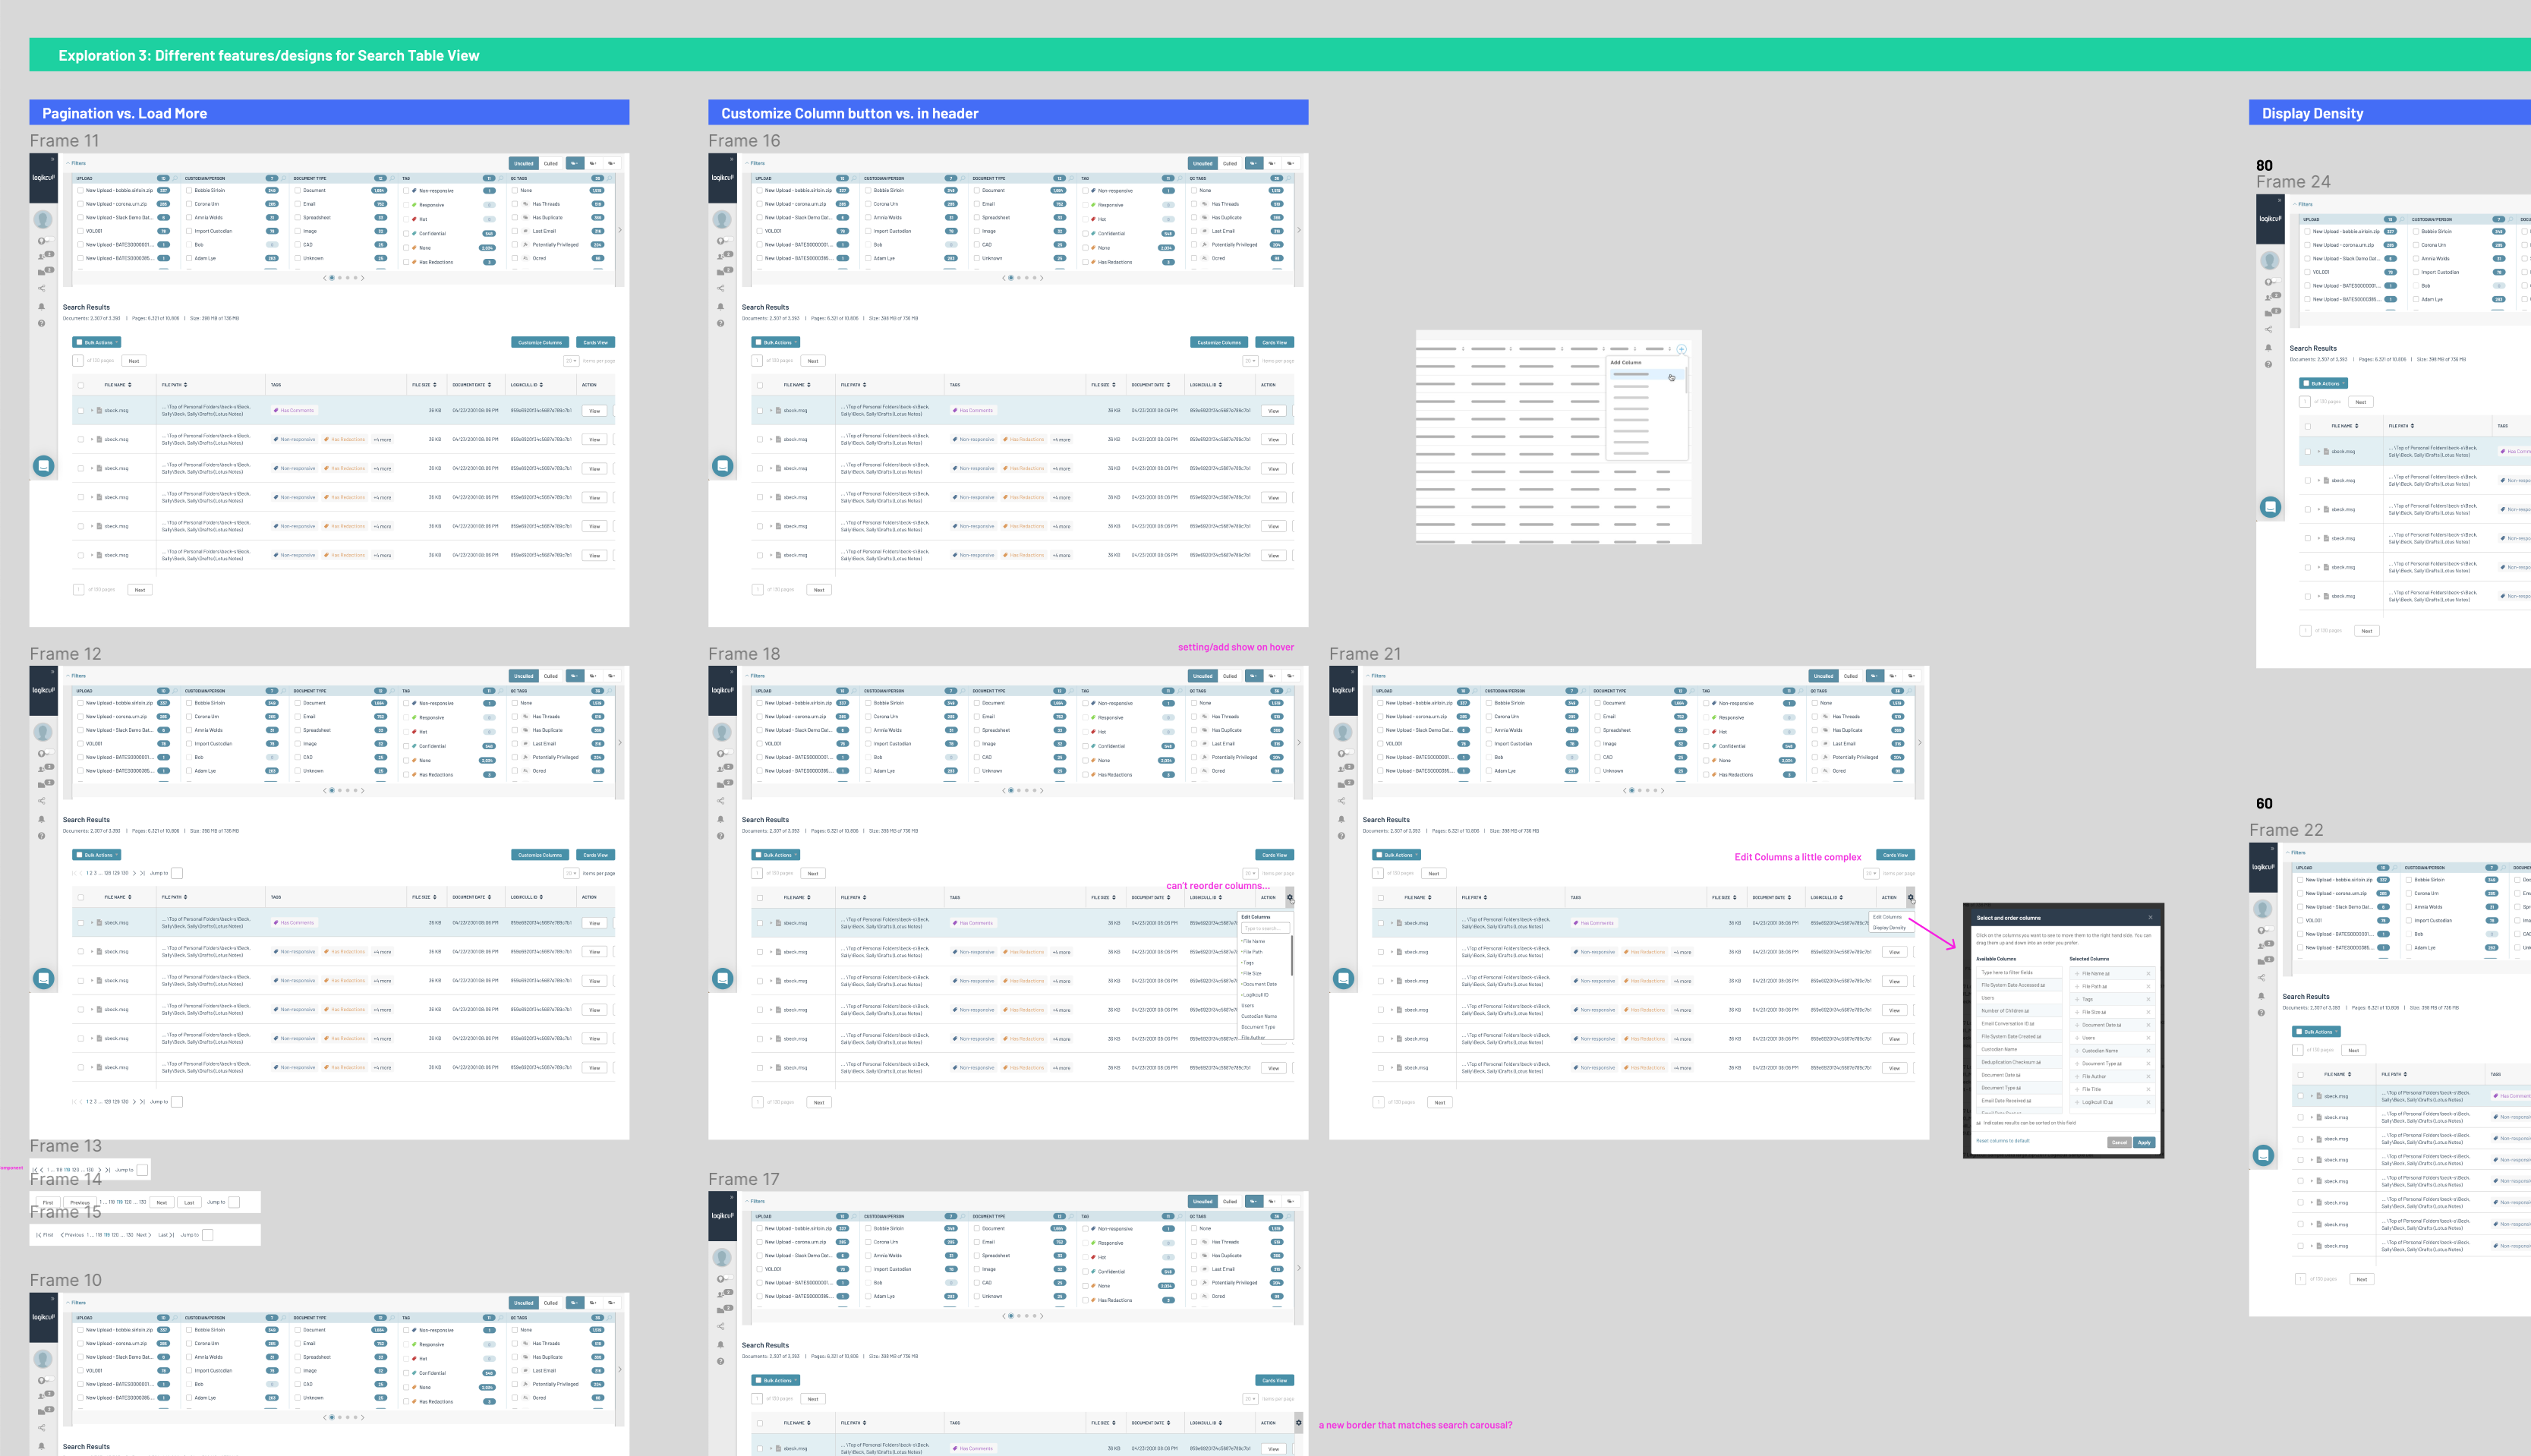
Task: Open chat bubble icon in Frame 11 sidebar
Action: point(43,466)
